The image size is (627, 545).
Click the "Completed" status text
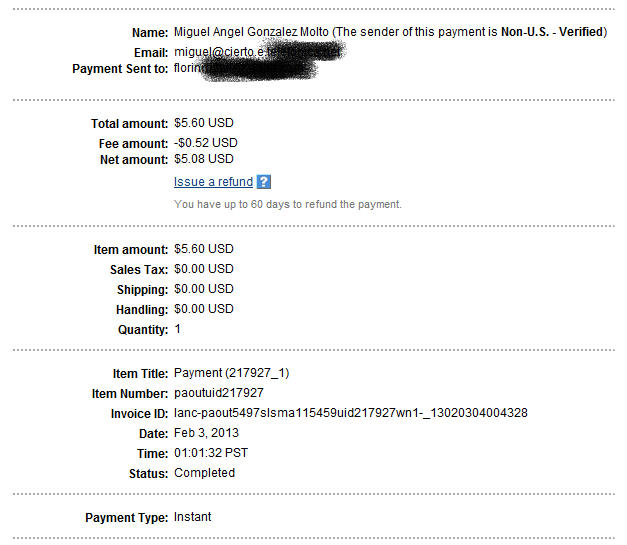point(204,473)
